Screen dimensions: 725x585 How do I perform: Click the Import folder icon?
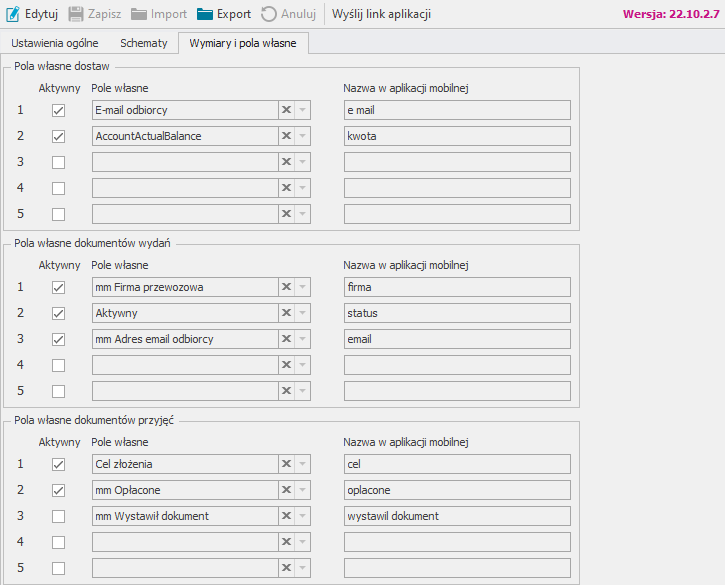pos(139,14)
